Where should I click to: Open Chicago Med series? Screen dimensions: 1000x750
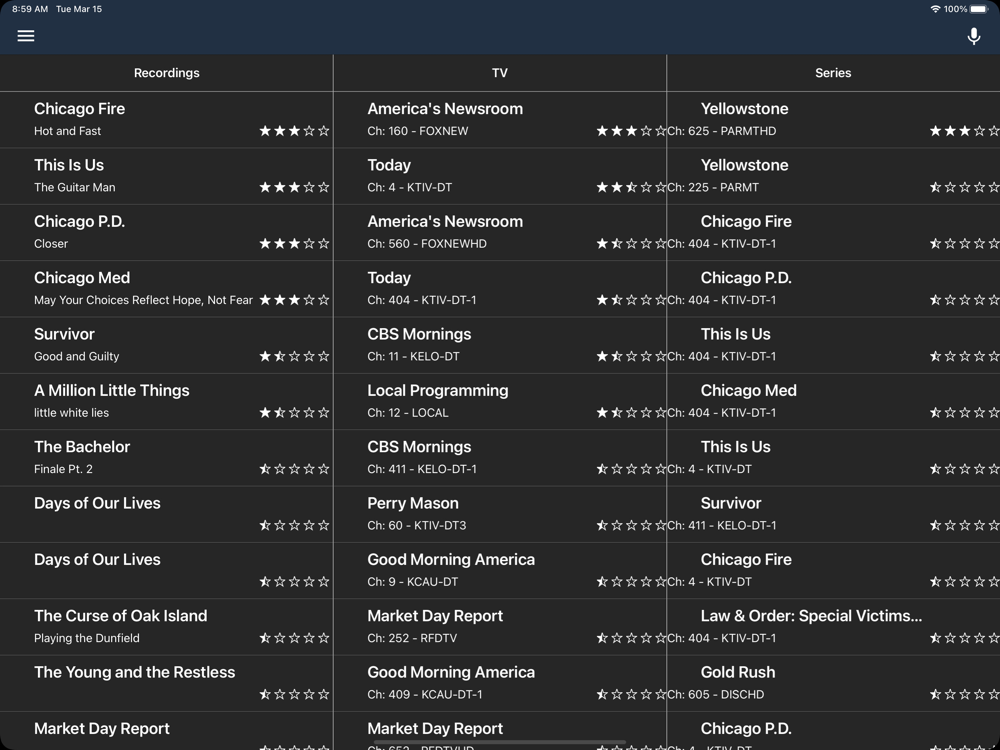834,401
